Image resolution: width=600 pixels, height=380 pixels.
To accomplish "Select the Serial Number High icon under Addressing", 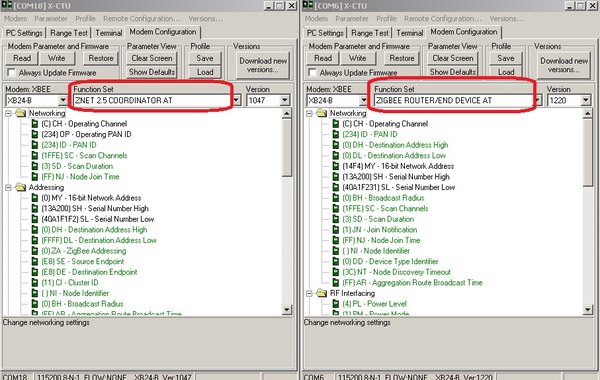I will (x=35, y=208).
